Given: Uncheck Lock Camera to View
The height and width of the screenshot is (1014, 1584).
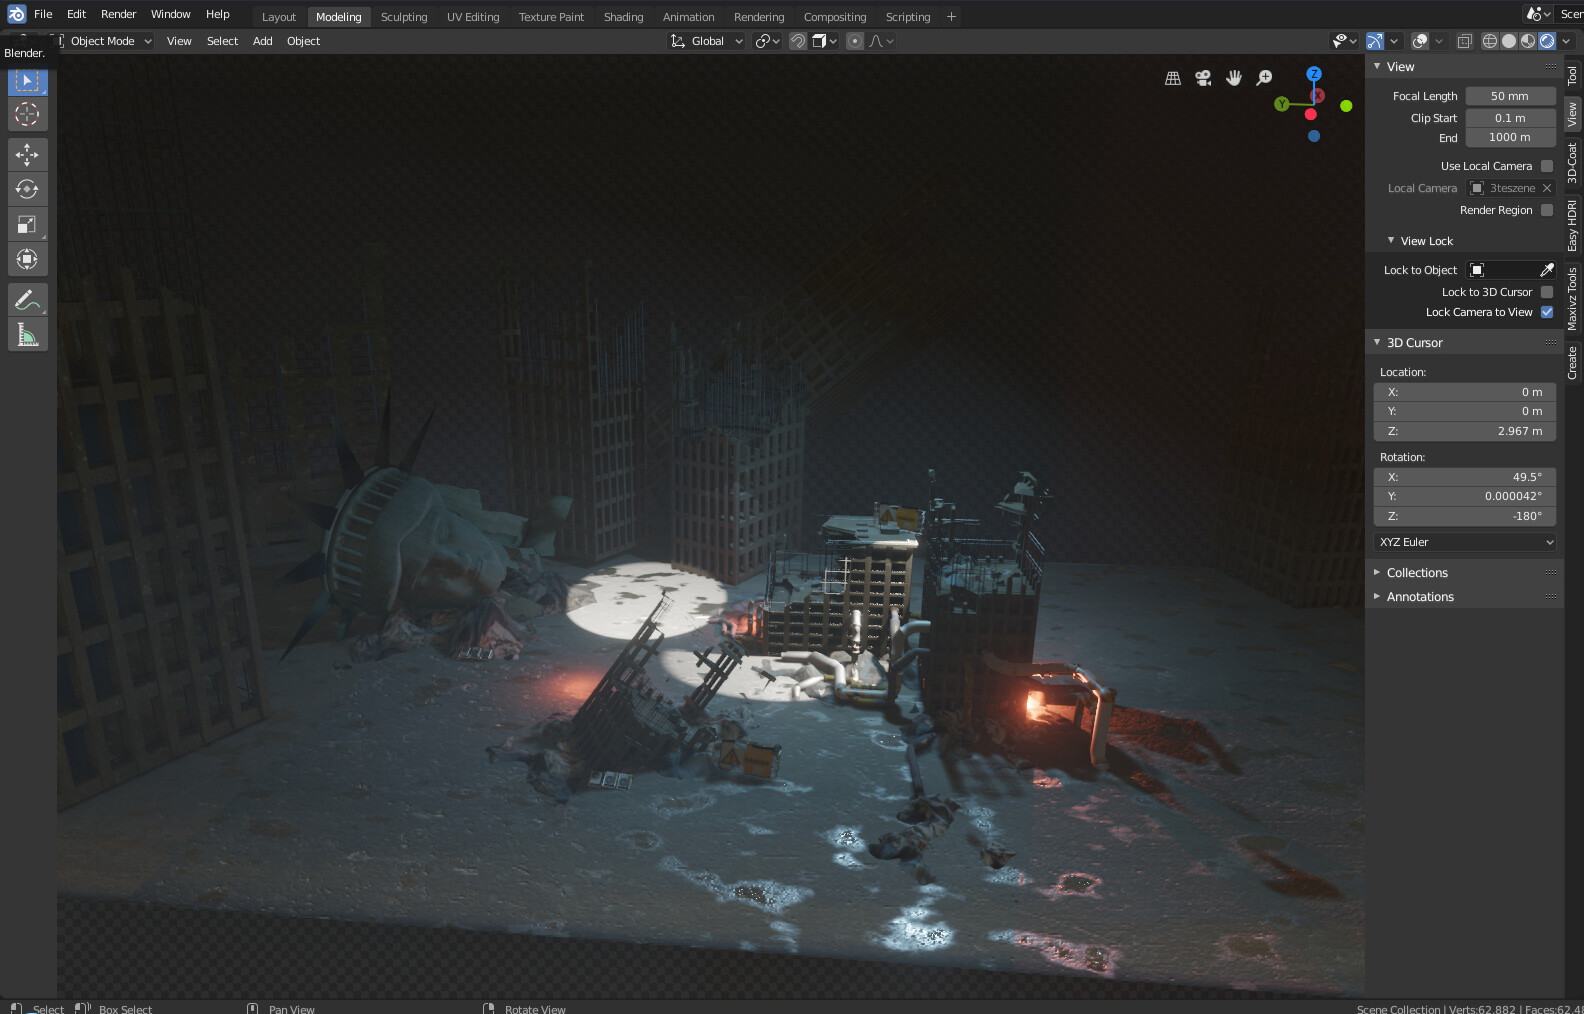Looking at the screenshot, I should coord(1547,312).
